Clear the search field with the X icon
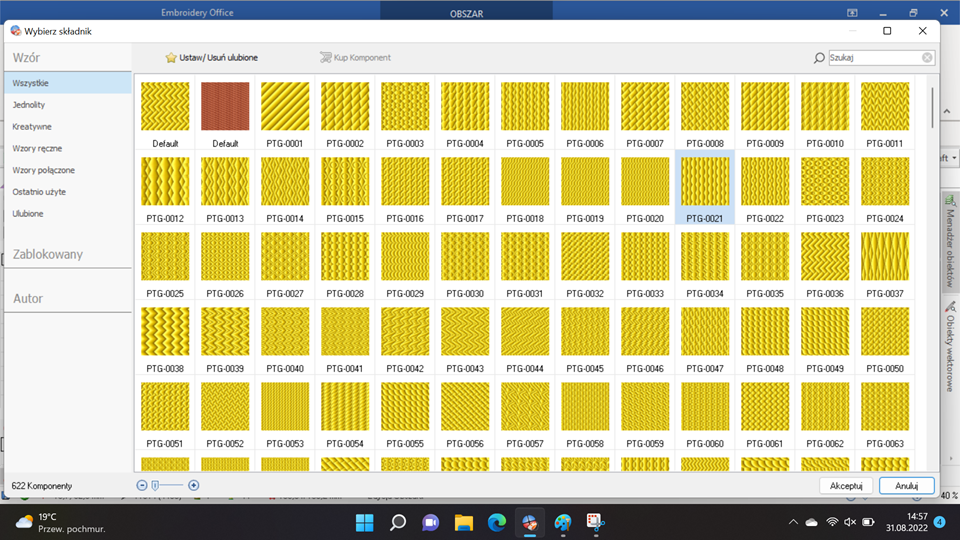 click(x=927, y=58)
